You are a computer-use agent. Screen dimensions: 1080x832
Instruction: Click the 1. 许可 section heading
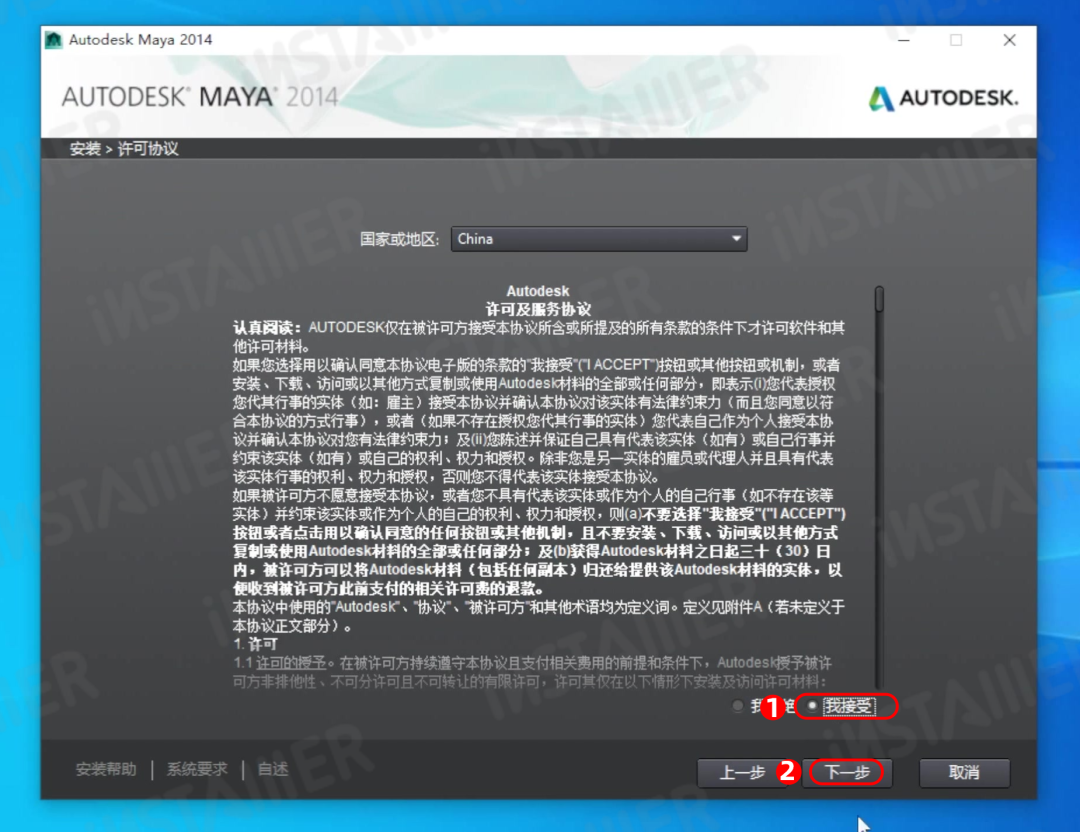pyautogui.click(x=255, y=644)
